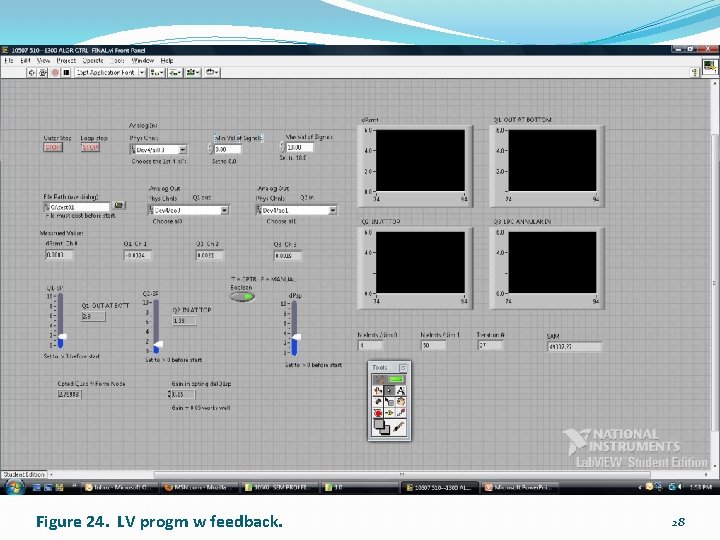Viewport: 720px width, 540px height.
Task: Click the Max Val of Signals field
Action: pos(299,147)
